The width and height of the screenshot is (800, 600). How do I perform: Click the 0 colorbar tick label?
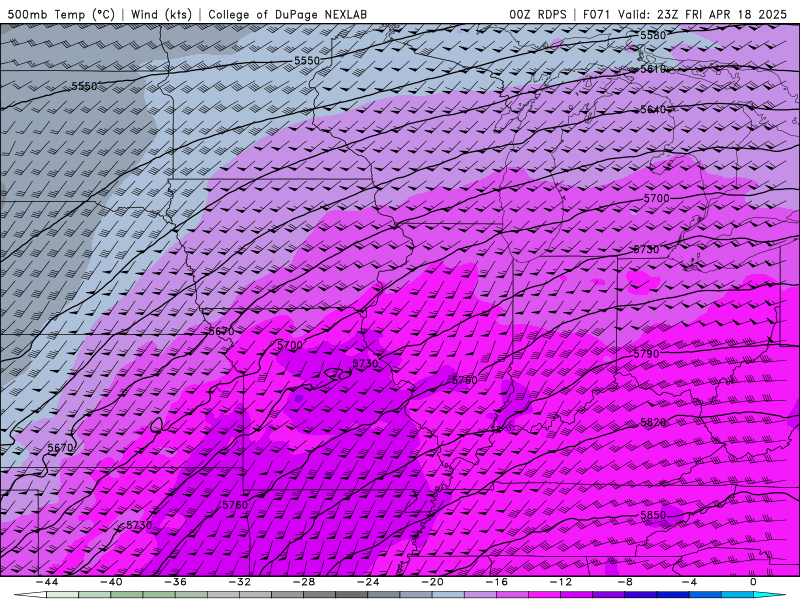754,582
